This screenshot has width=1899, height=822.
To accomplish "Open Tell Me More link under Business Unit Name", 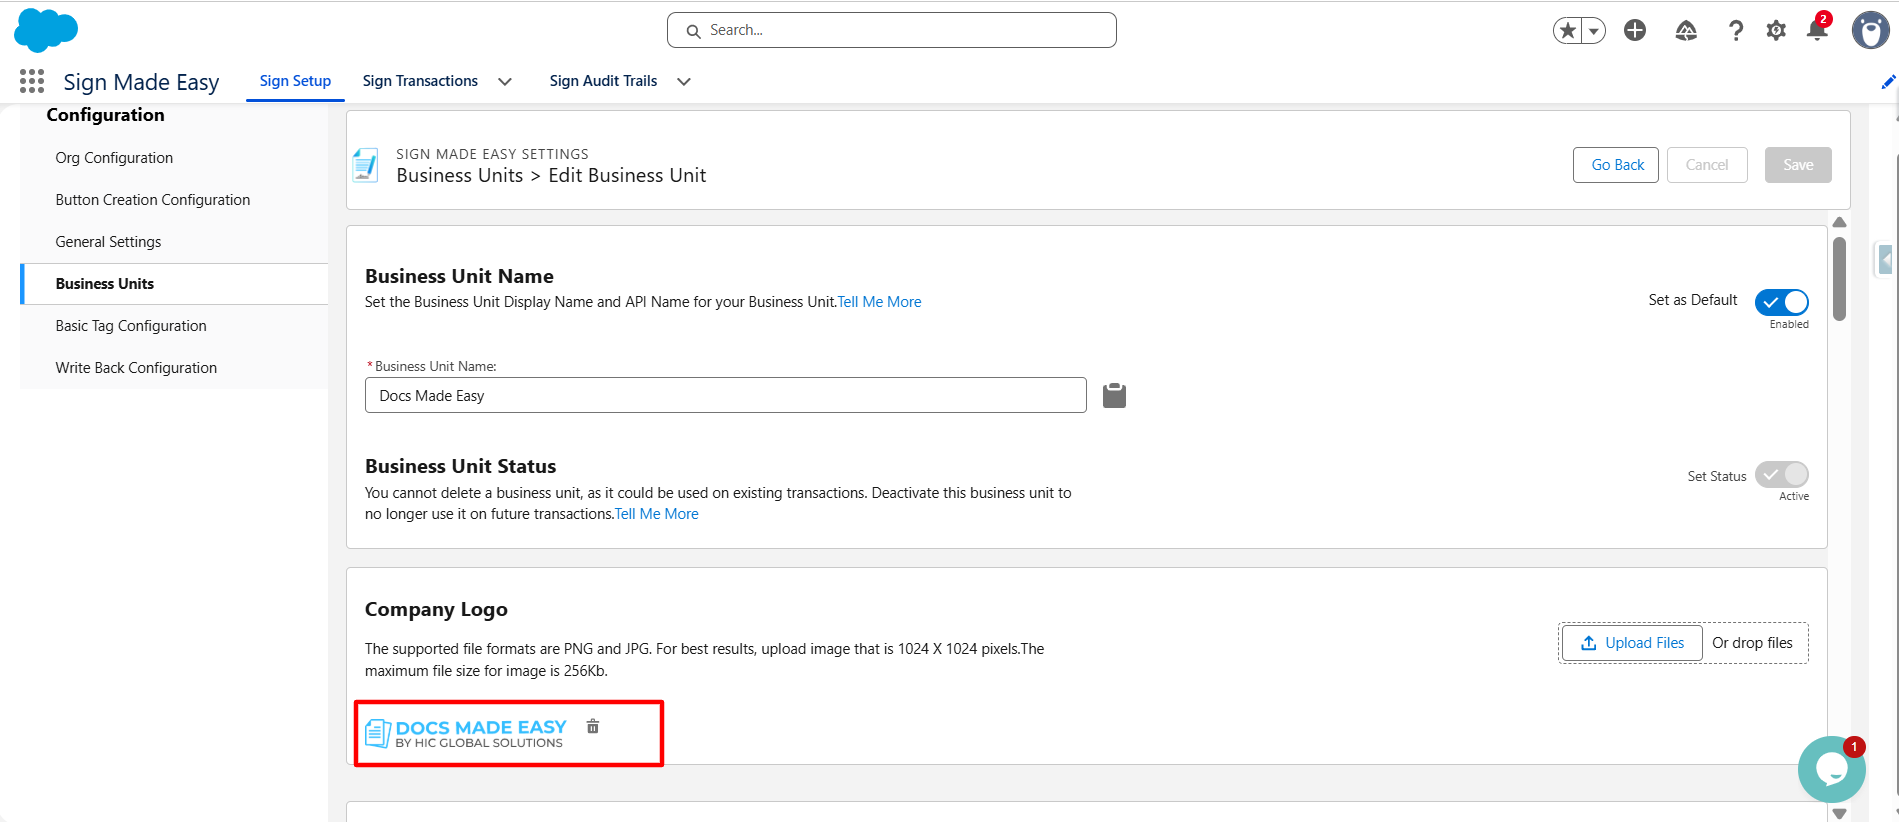I will [x=879, y=302].
